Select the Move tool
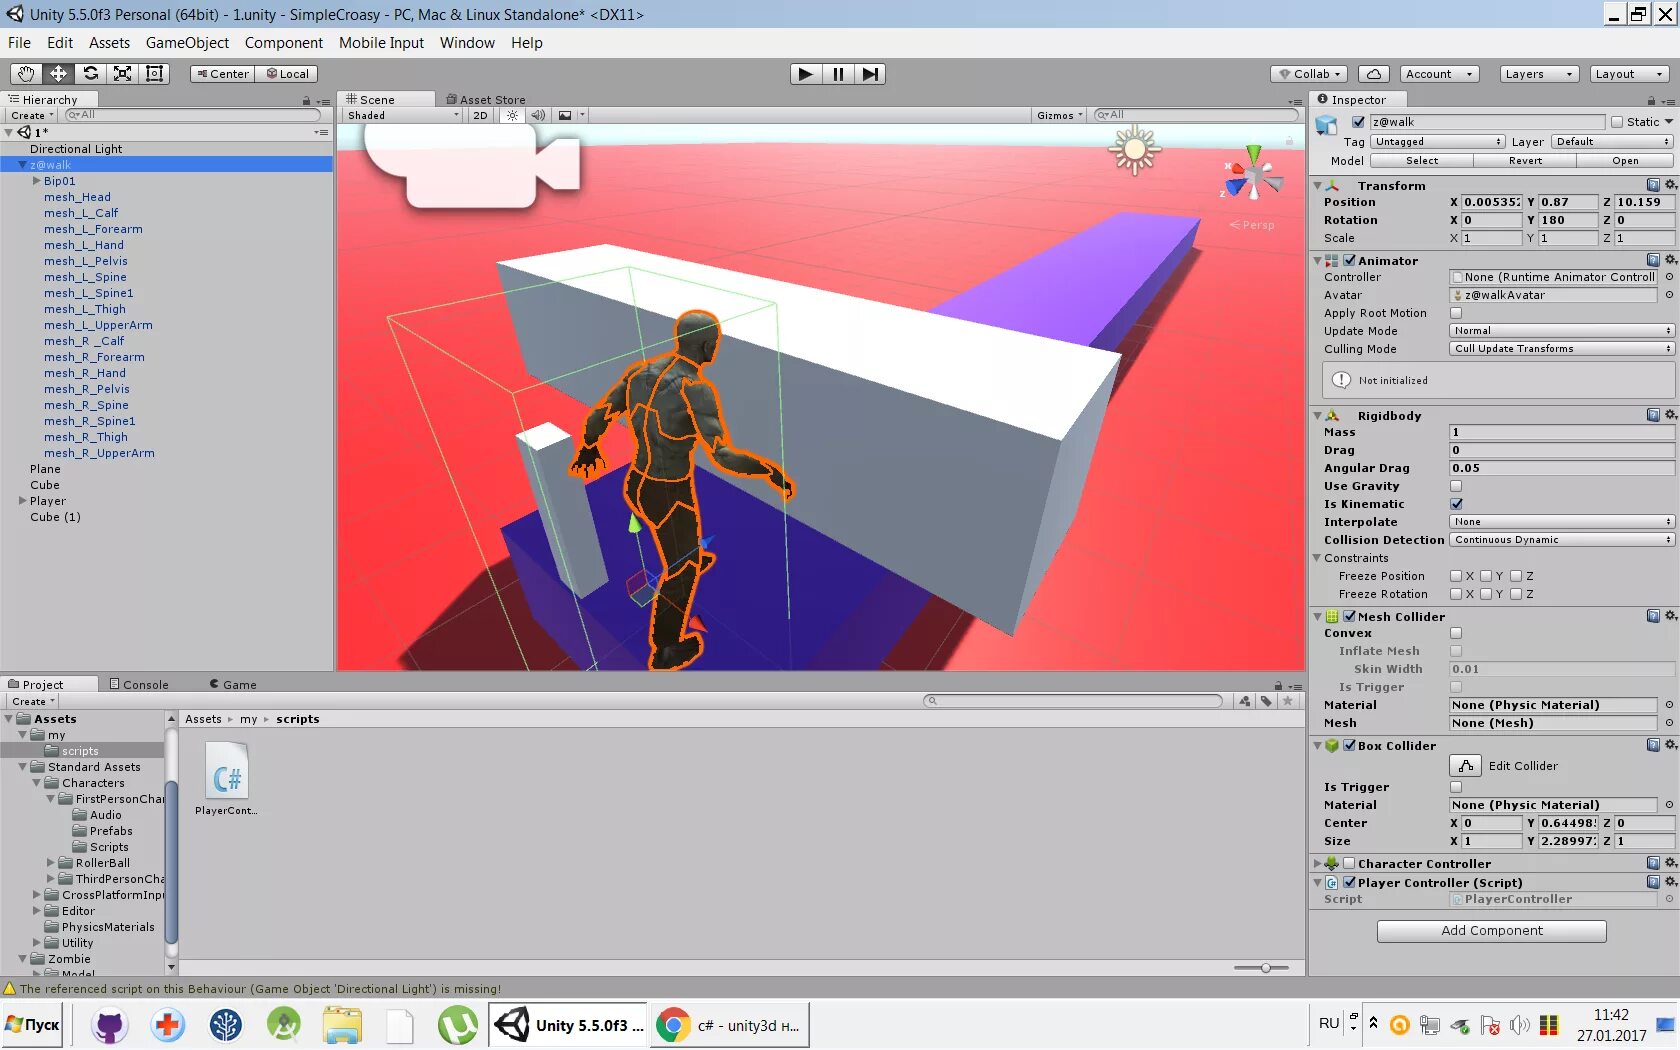This screenshot has width=1680, height=1050. pos(59,74)
